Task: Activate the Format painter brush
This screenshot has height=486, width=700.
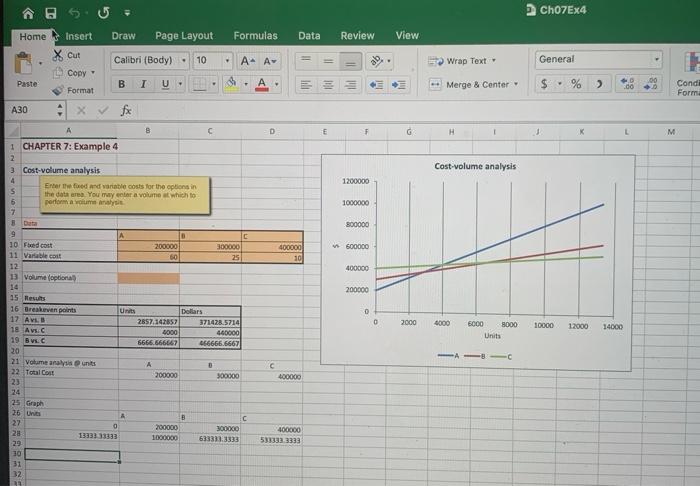Action: 58,90
